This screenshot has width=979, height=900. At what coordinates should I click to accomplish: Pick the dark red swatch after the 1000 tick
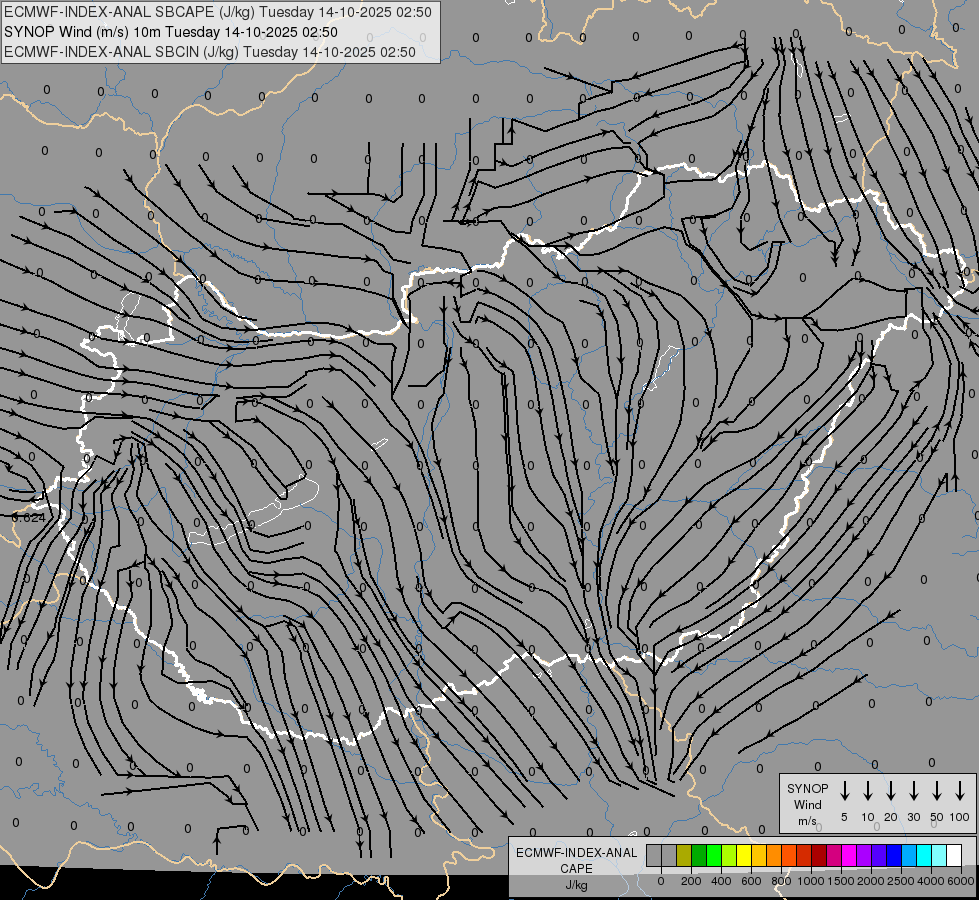pos(819,855)
